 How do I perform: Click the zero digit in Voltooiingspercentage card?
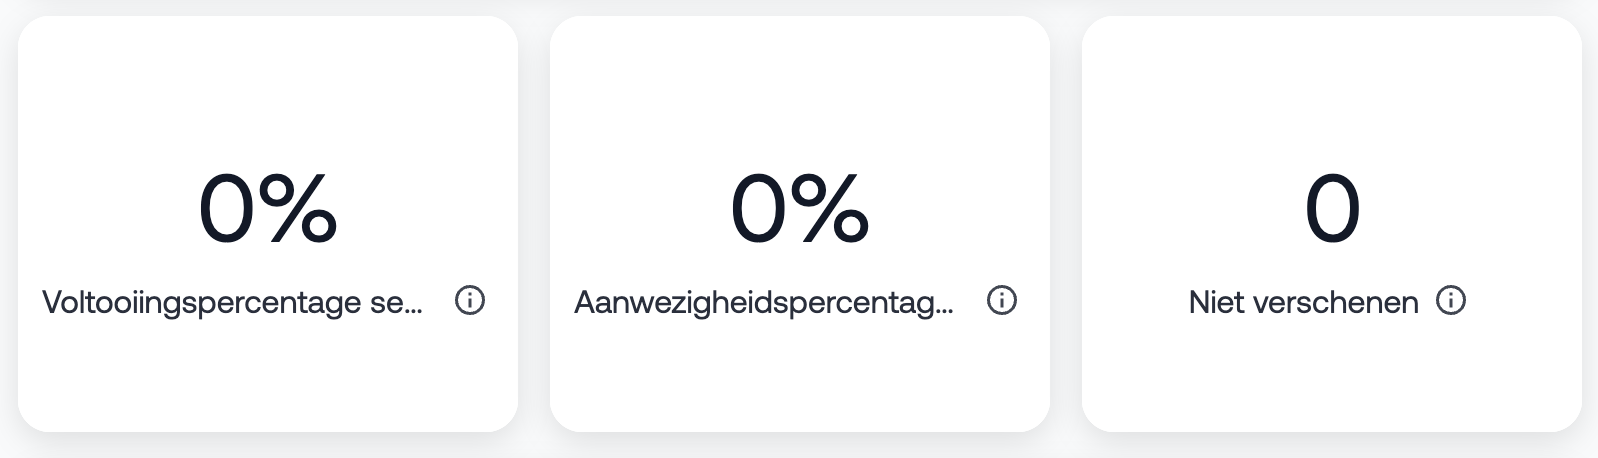[227, 209]
